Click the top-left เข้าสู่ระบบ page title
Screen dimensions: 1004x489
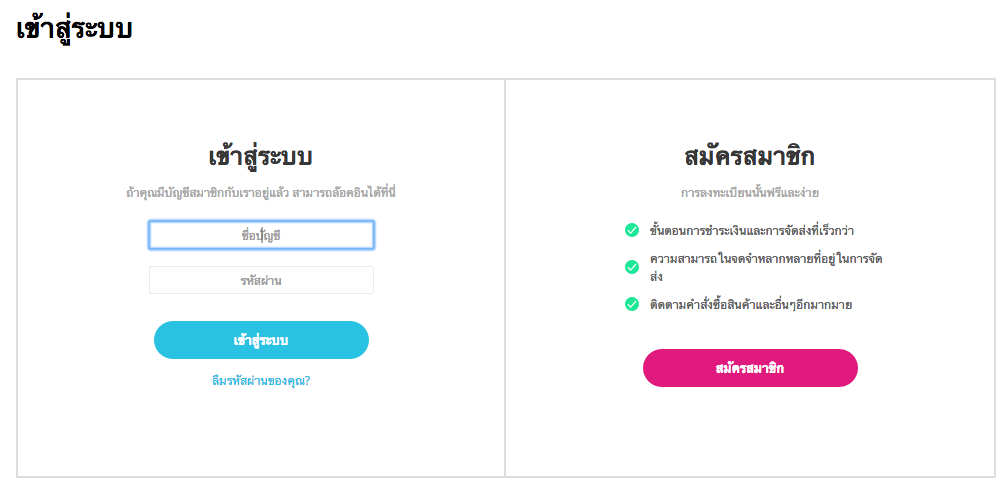tap(75, 30)
